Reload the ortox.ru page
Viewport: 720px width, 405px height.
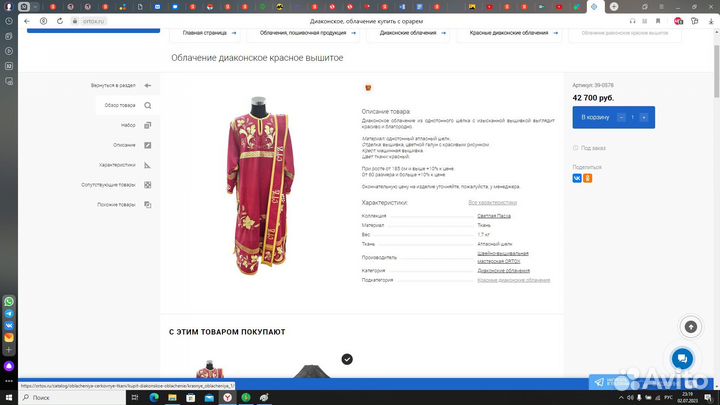(60, 21)
